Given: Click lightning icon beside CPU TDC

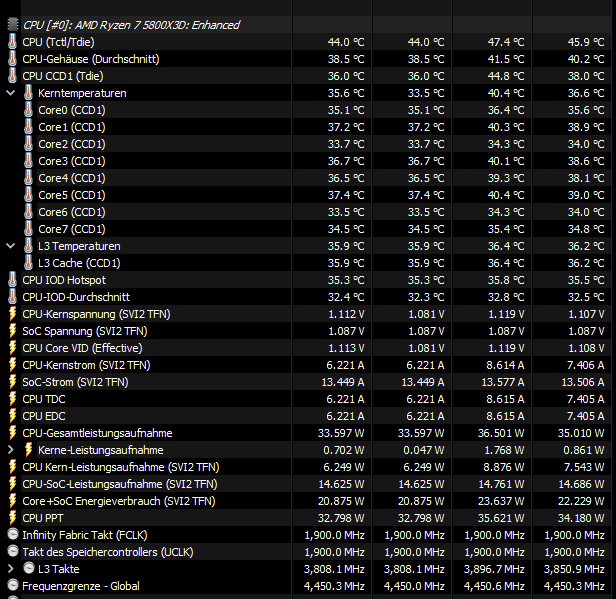Looking at the screenshot, I should pyautogui.click(x=13, y=399).
